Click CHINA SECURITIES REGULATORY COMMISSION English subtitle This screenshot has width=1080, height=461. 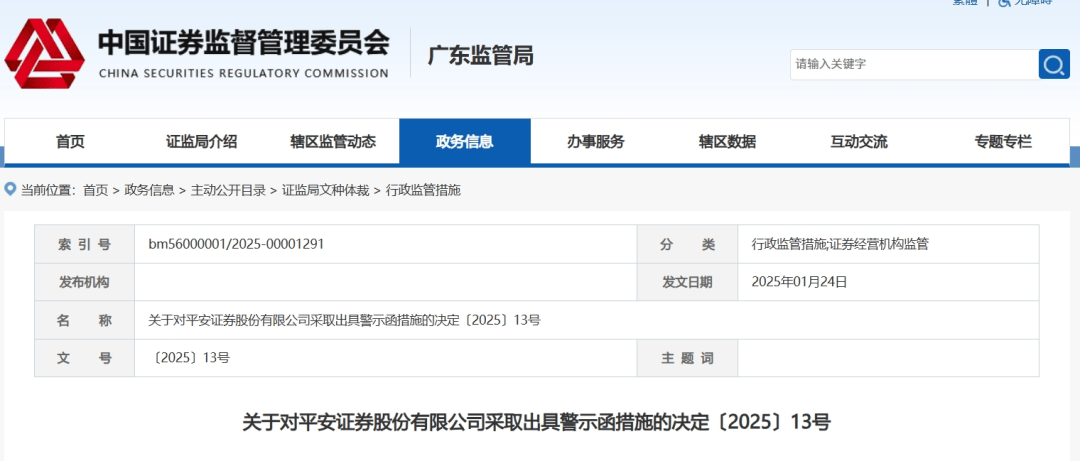point(244,73)
